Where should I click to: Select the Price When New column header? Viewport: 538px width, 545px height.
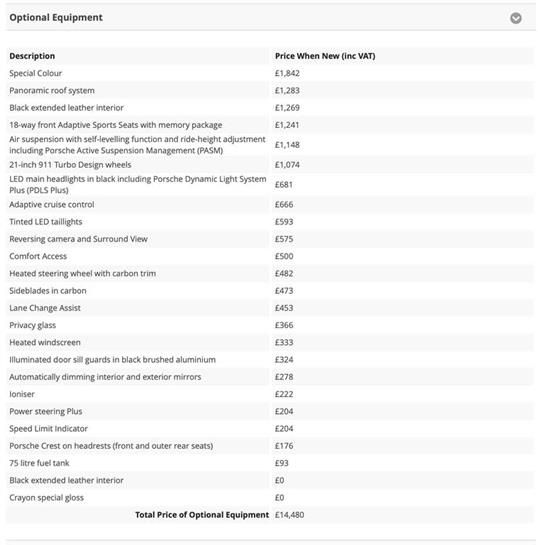(x=325, y=56)
